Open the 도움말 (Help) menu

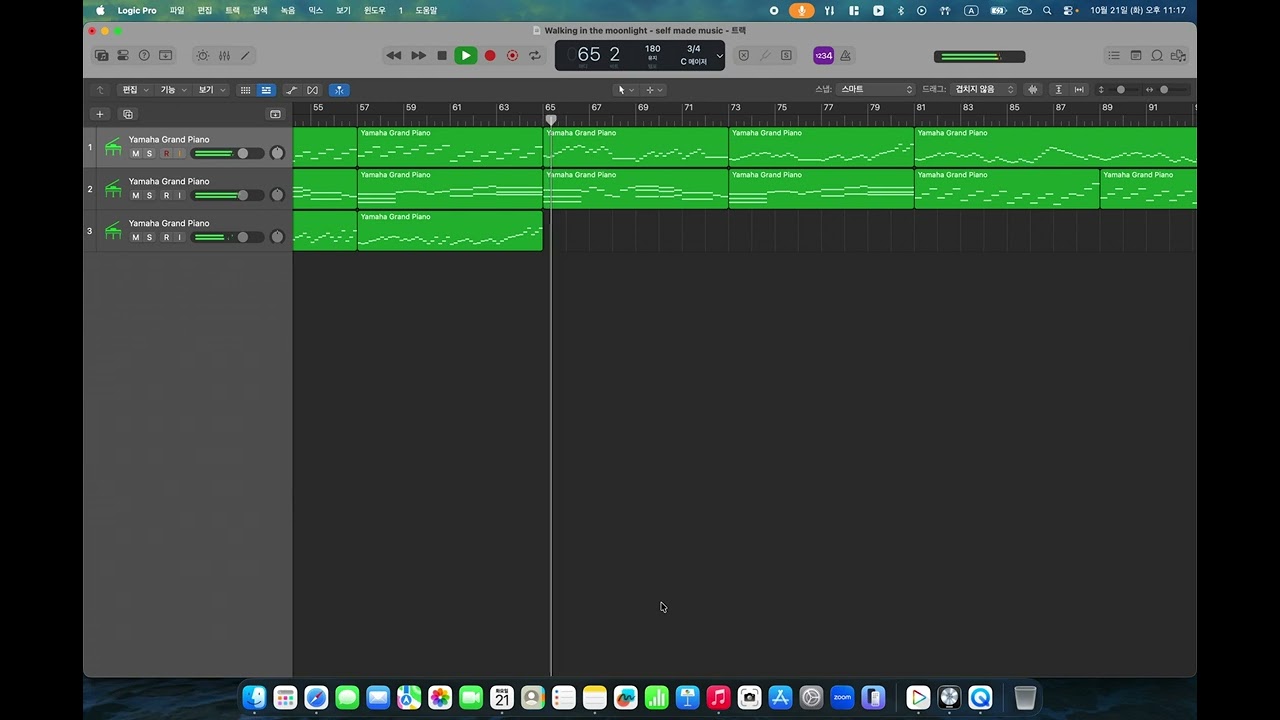point(426,10)
